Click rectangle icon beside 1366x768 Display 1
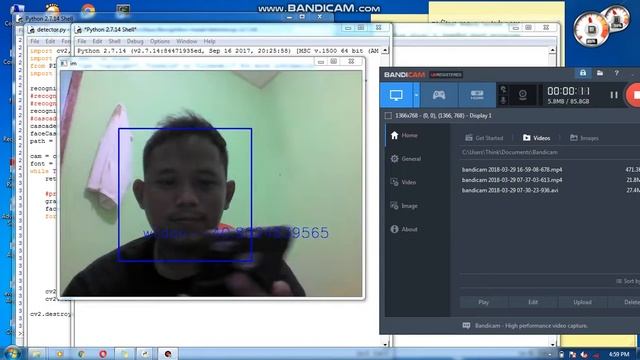640x360 pixels. pos(388,116)
